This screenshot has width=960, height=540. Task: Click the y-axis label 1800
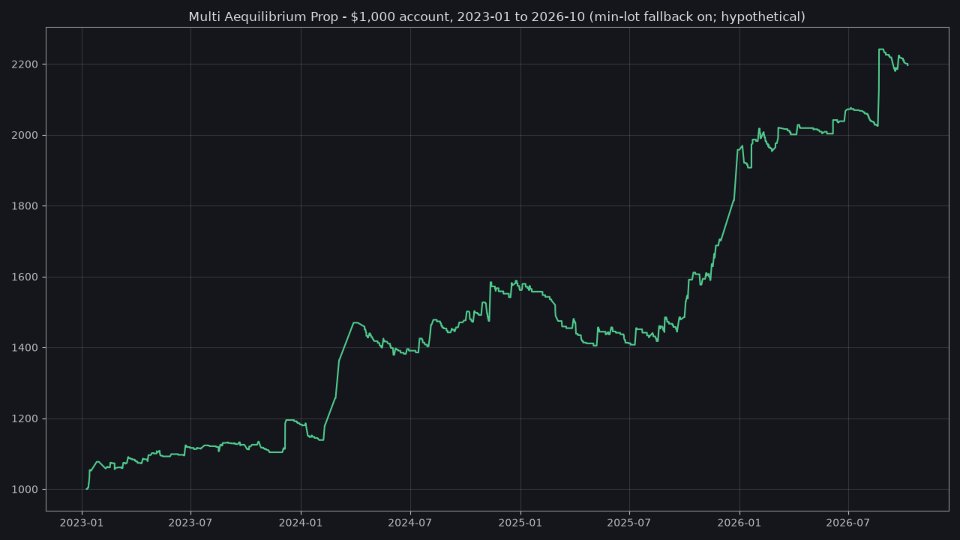[x=24, y=206]
